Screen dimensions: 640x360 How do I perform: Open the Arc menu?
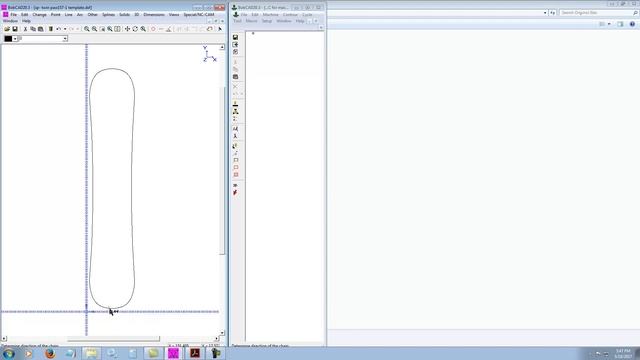80,15
